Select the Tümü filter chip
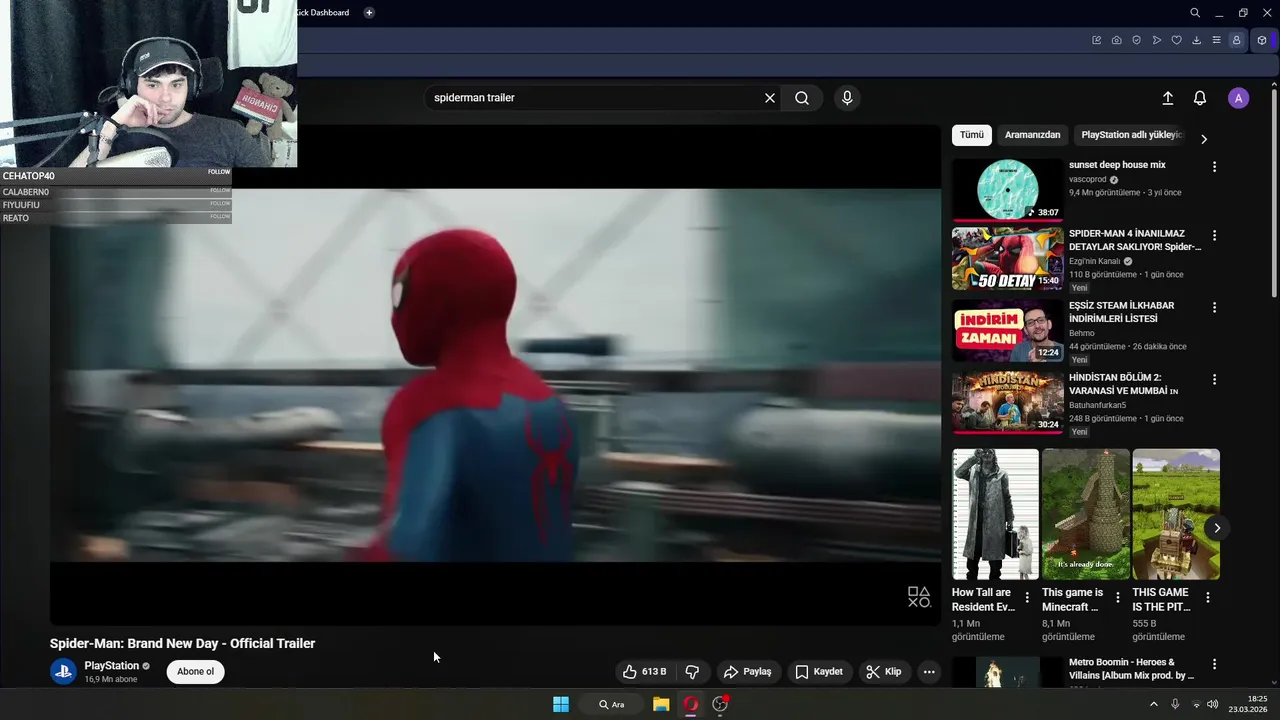The image size is (1280, 720). click(x=972, y=135)
